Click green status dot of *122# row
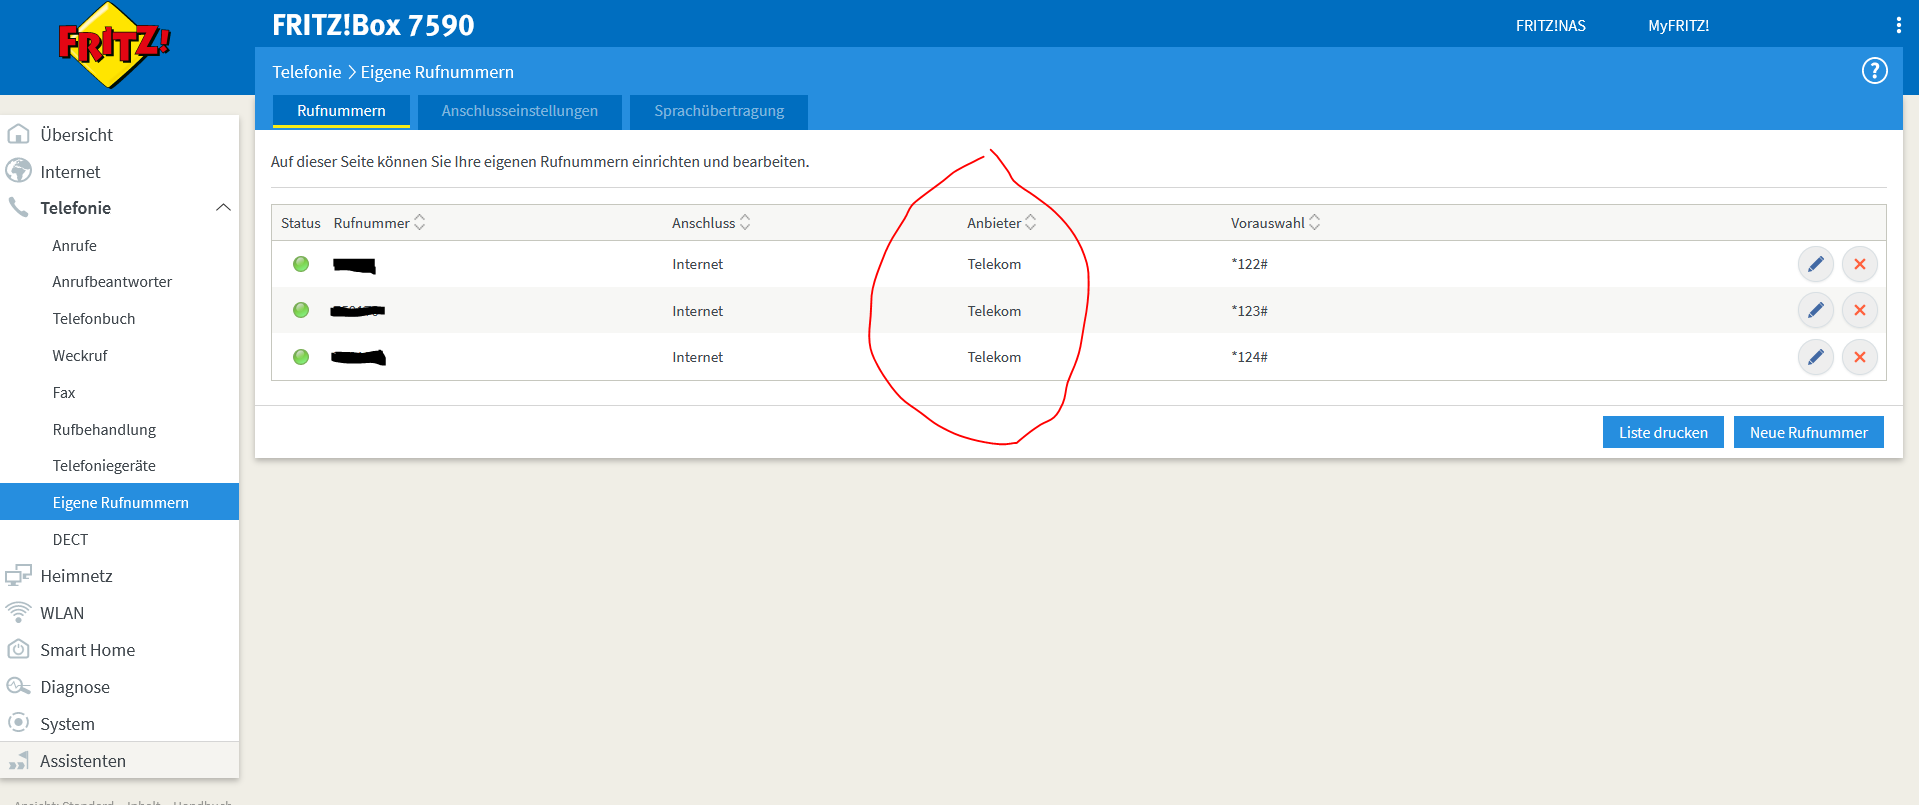This screenshot has width=1919, height=805. pyautogui.click(x=301, y=264)
